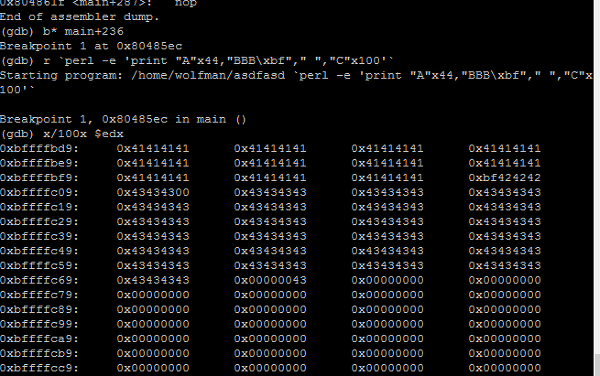Click the wrapped "100'`" continuation line
This screenshot has height=376, width=600.
coord(17,90)
